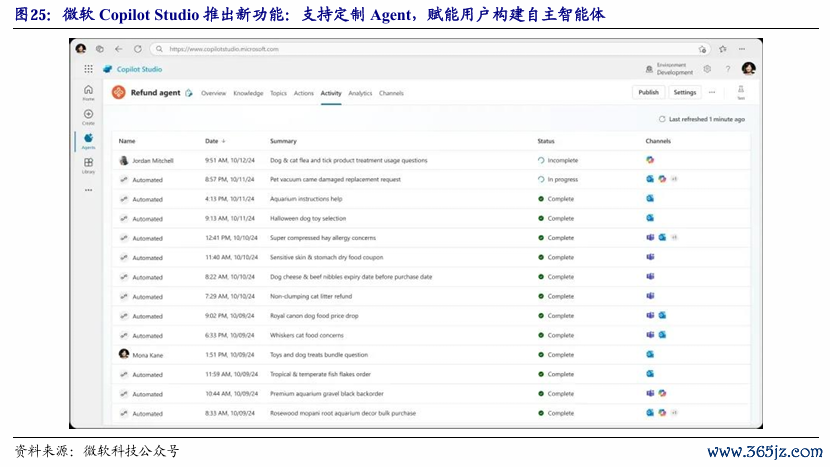Go to Home in the sidebar
This screenshot has width=830, height=467.
[x=88, y=93]
